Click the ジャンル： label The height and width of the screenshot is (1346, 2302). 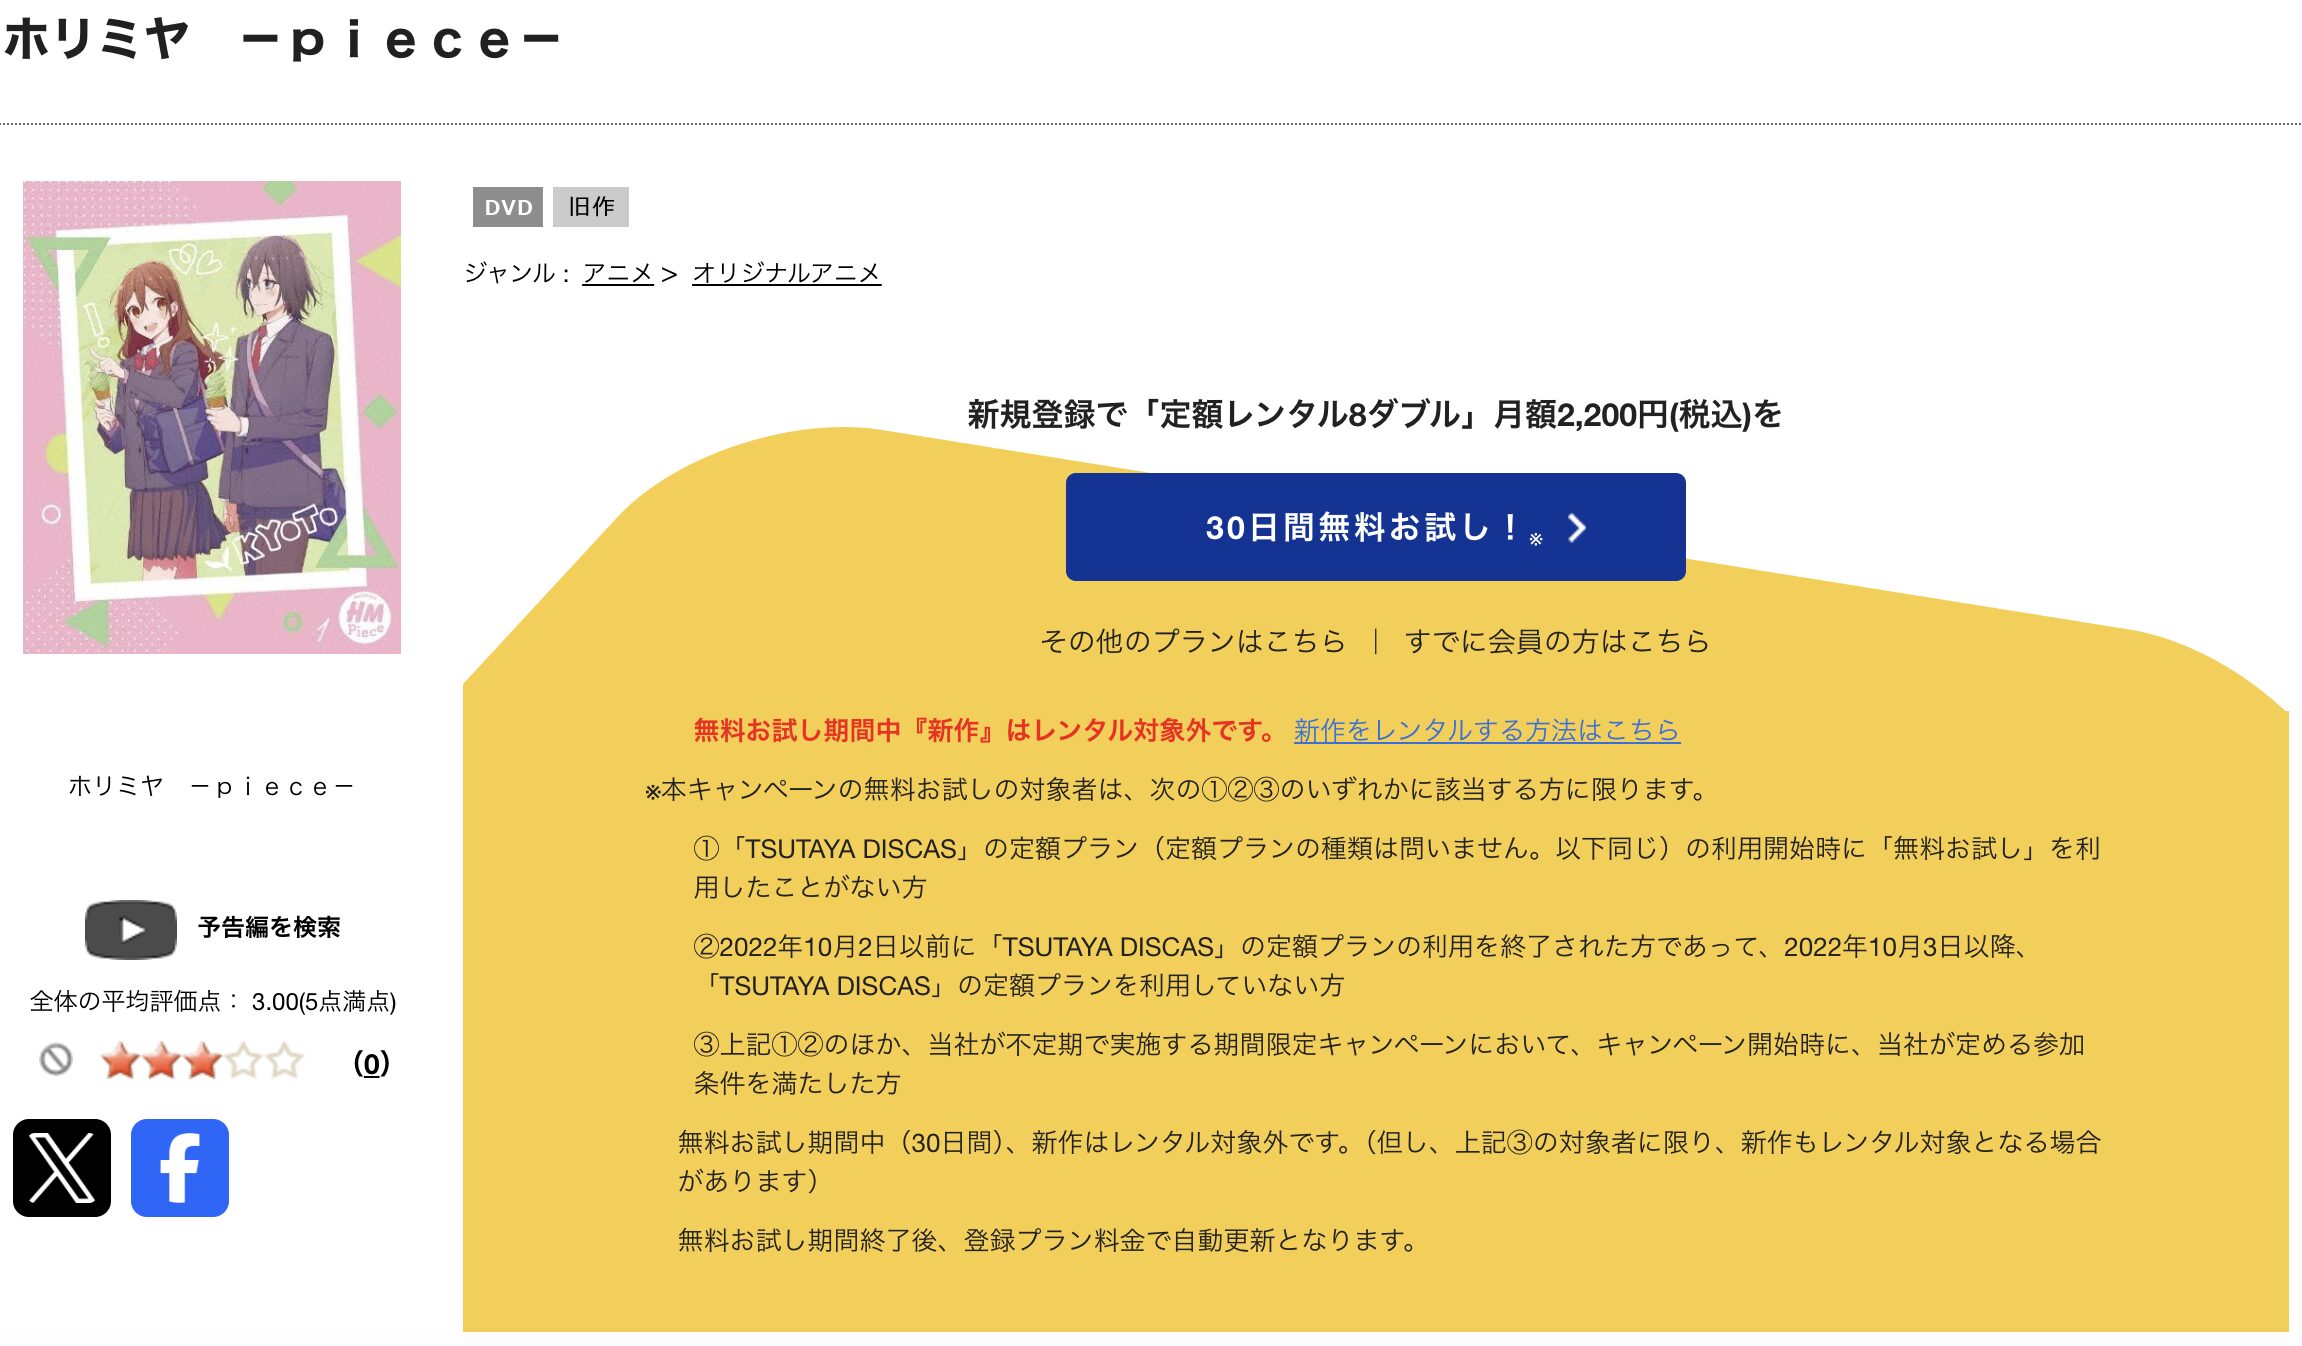click(517, 272)
